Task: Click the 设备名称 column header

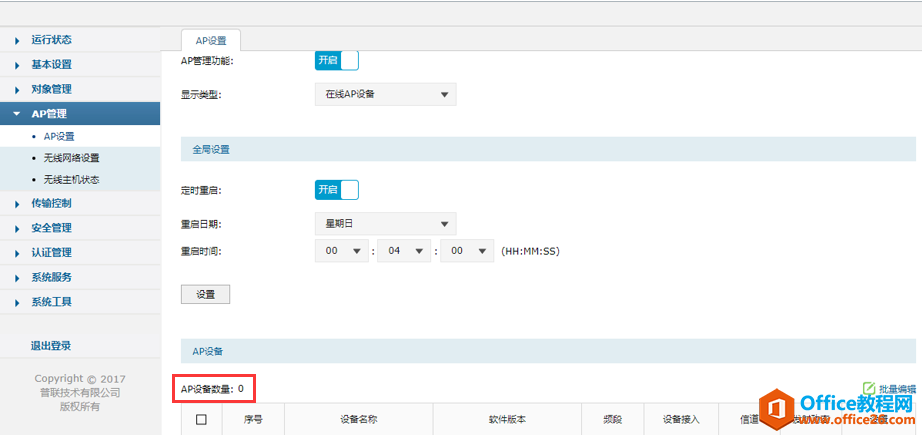Action: [x=359, y=420]
